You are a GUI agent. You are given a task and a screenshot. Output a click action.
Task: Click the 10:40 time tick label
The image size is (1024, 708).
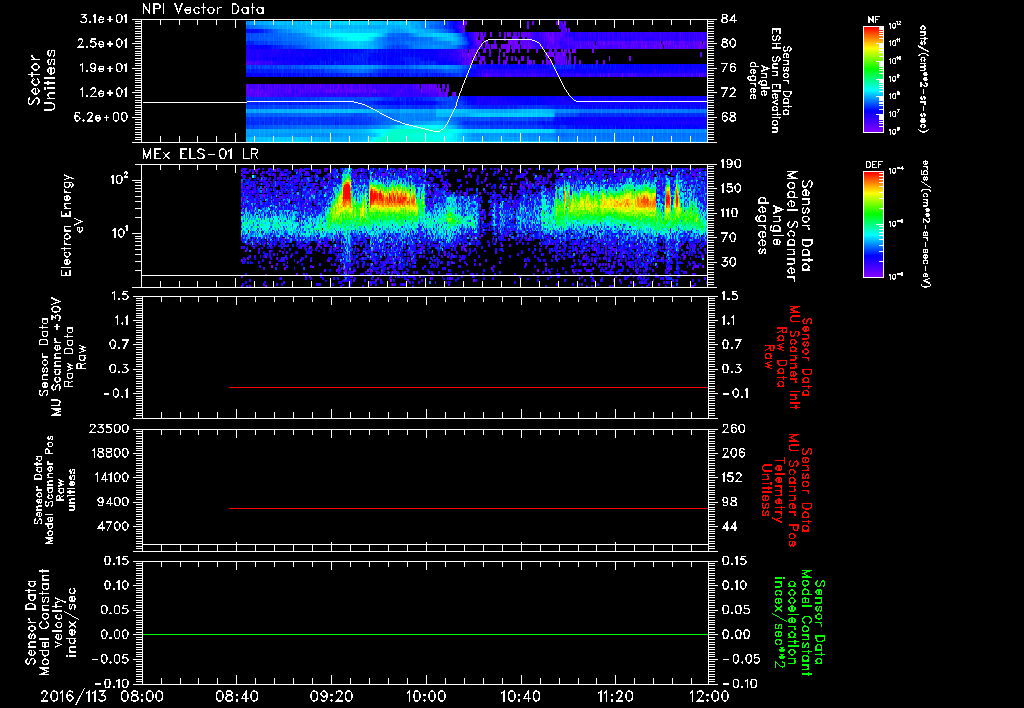point(520,696)
